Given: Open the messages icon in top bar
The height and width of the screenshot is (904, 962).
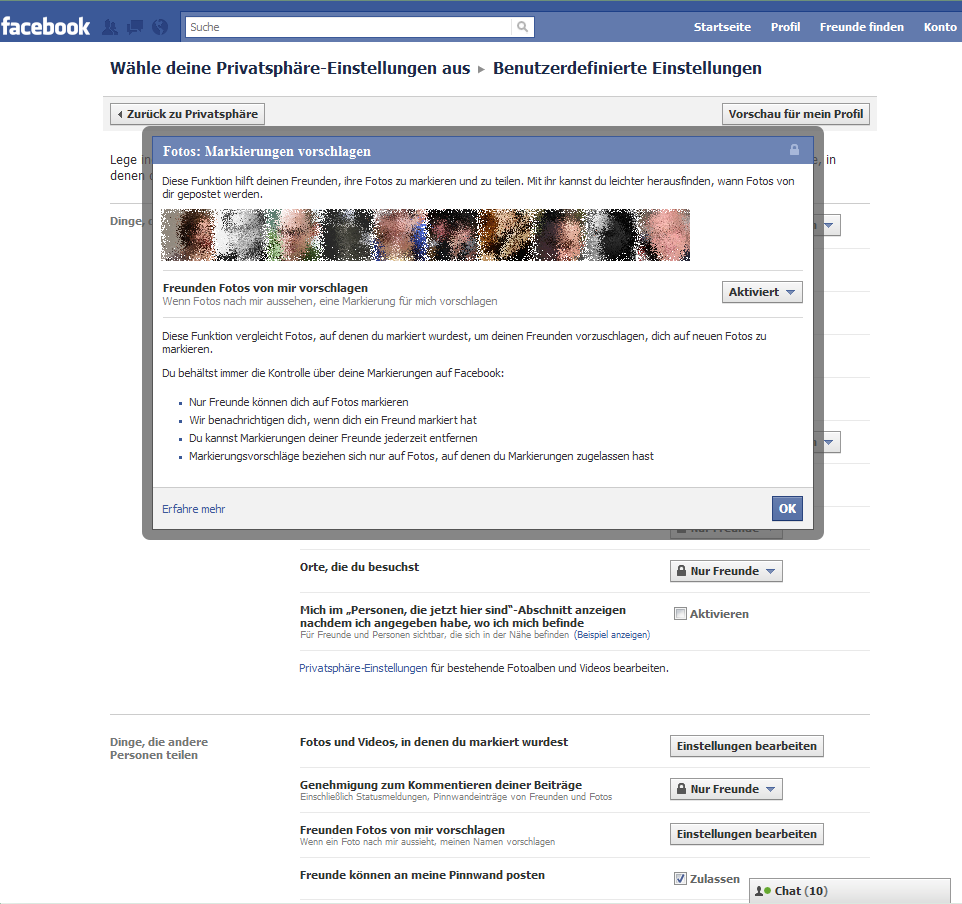Looking at the screenshot, I should (135, 27).
